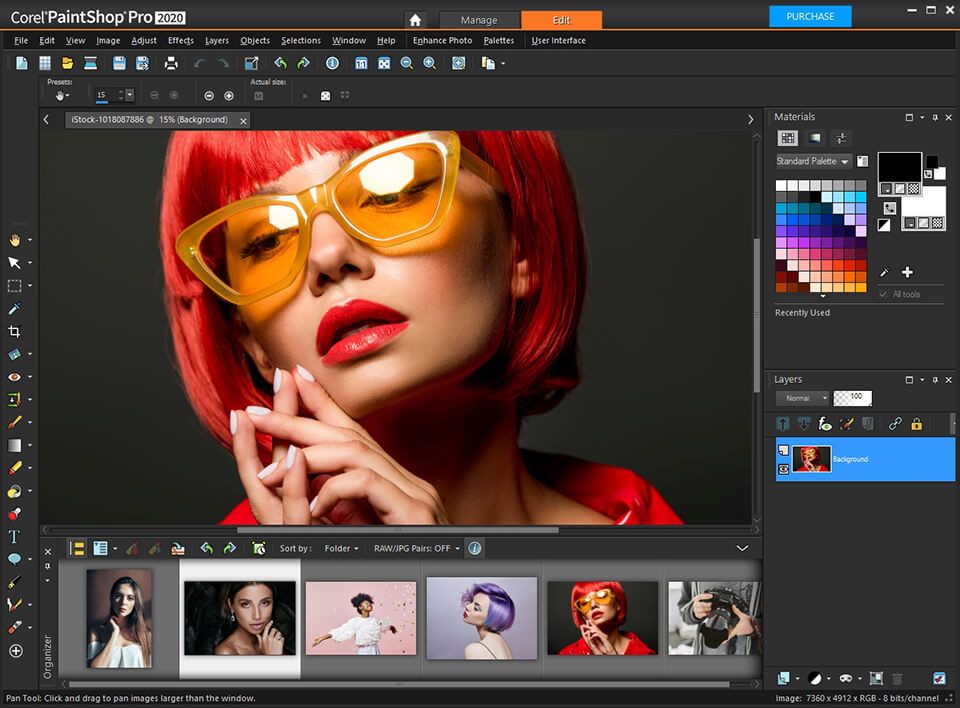Viewport: 960px width, 708px height.
Task: Select the Eraser tool
Action: pyautogui.click(x=18, y=469)
